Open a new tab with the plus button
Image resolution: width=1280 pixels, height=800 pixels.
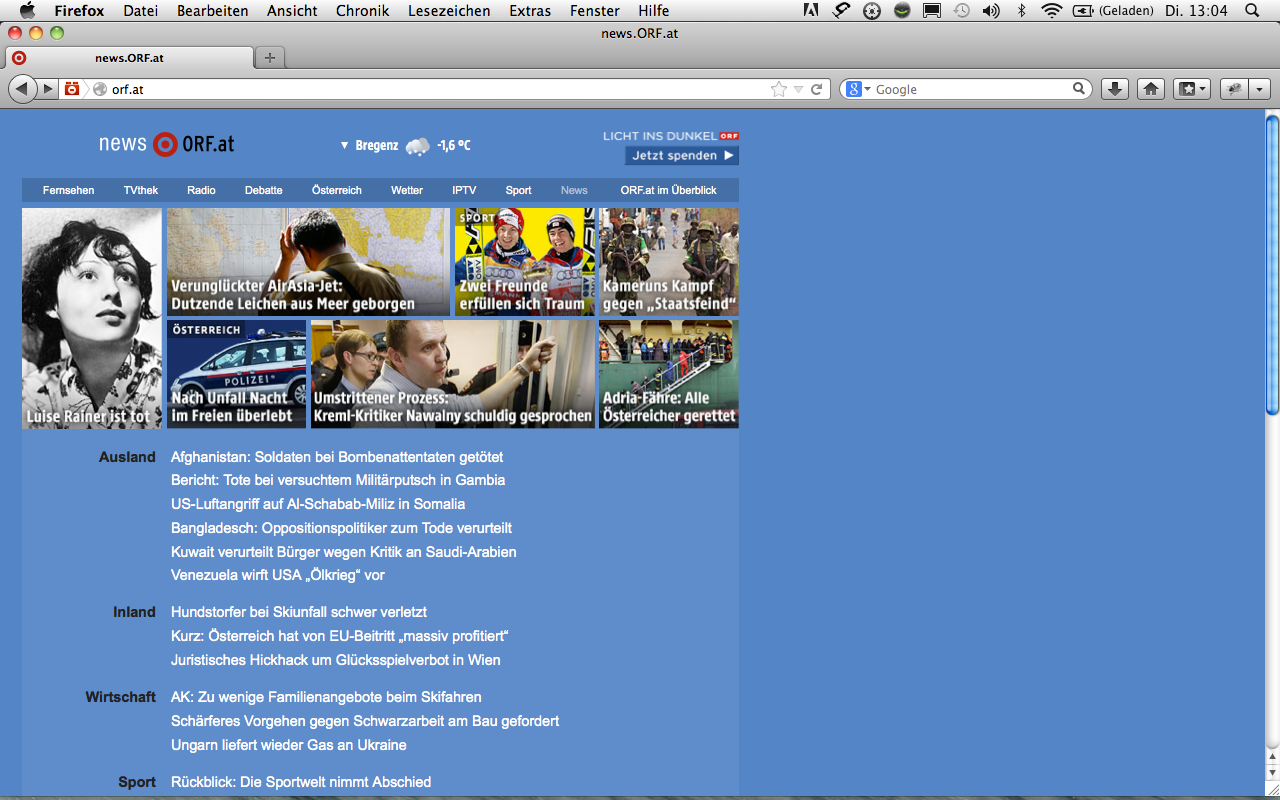269,58
